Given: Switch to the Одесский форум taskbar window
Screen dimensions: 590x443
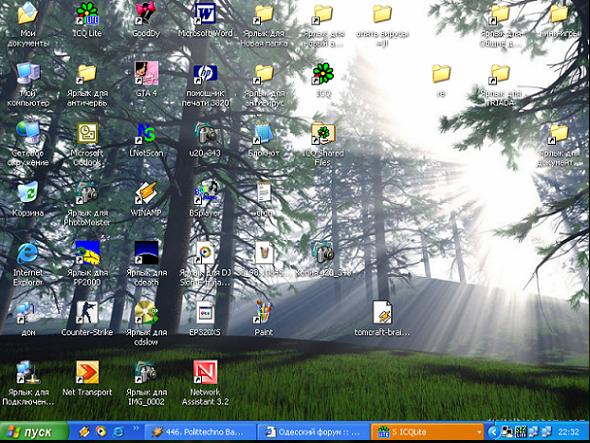Looking at the screenshot, I should click(313, 432).
